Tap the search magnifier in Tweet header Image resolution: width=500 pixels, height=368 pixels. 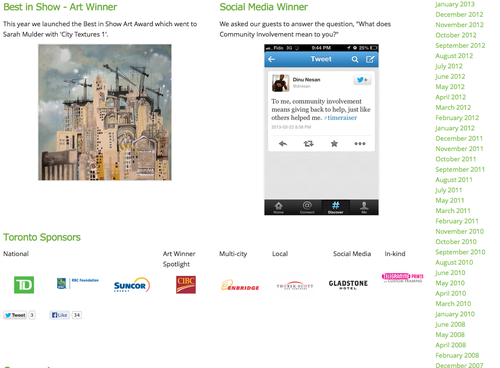355,59
